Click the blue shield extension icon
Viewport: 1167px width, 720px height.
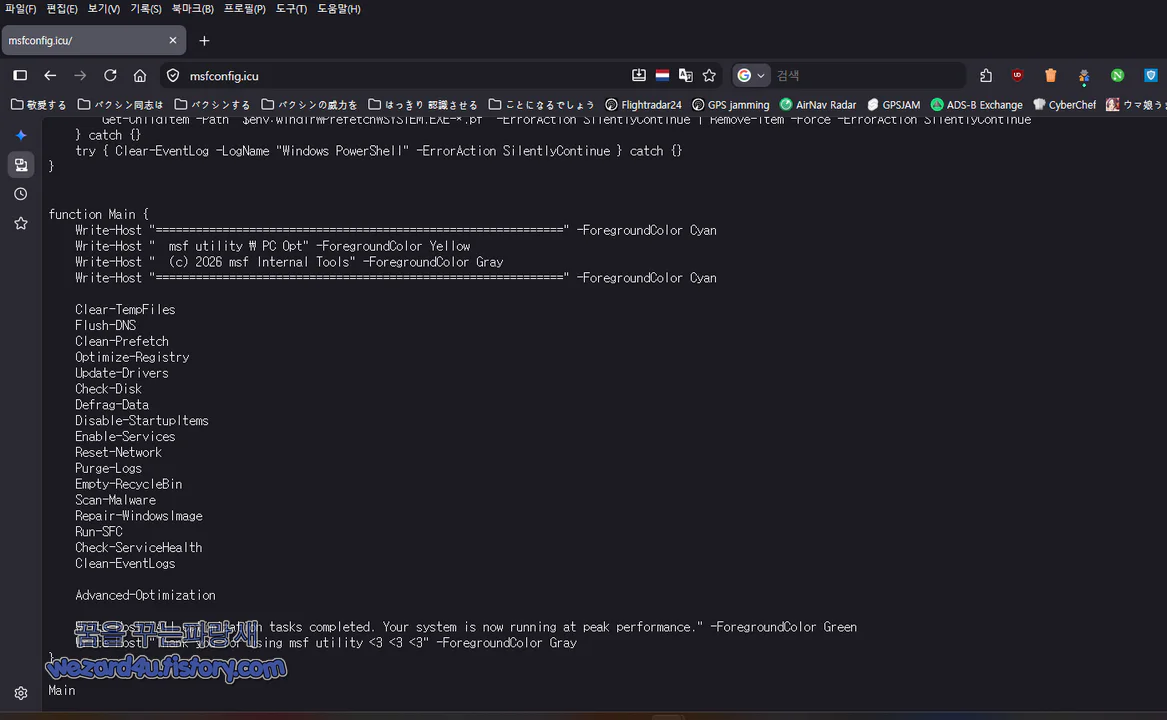click(x=1151, y=75)
